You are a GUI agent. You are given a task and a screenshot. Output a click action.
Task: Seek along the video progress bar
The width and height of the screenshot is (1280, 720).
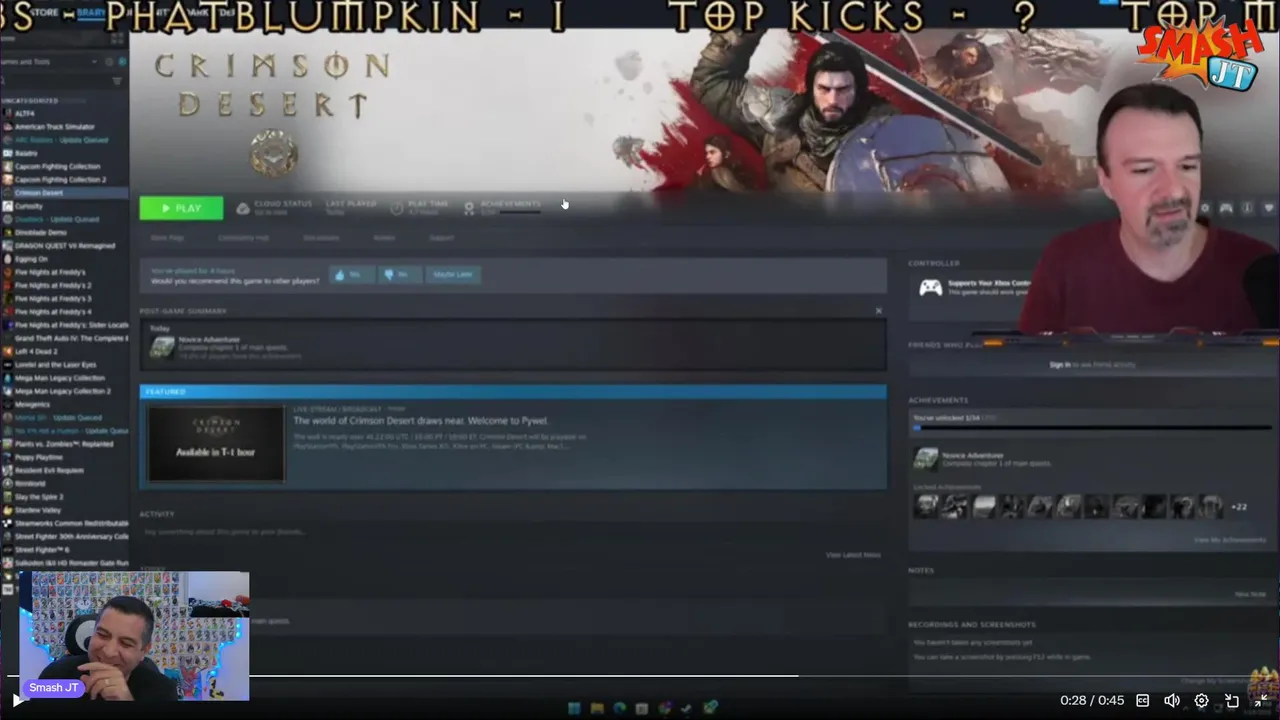pyautogui.click(x=640, y=677)
